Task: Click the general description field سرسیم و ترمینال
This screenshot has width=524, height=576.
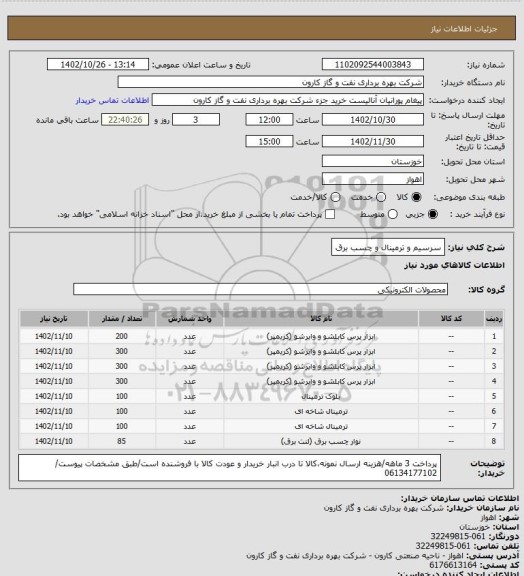Action: pos(388,248)
